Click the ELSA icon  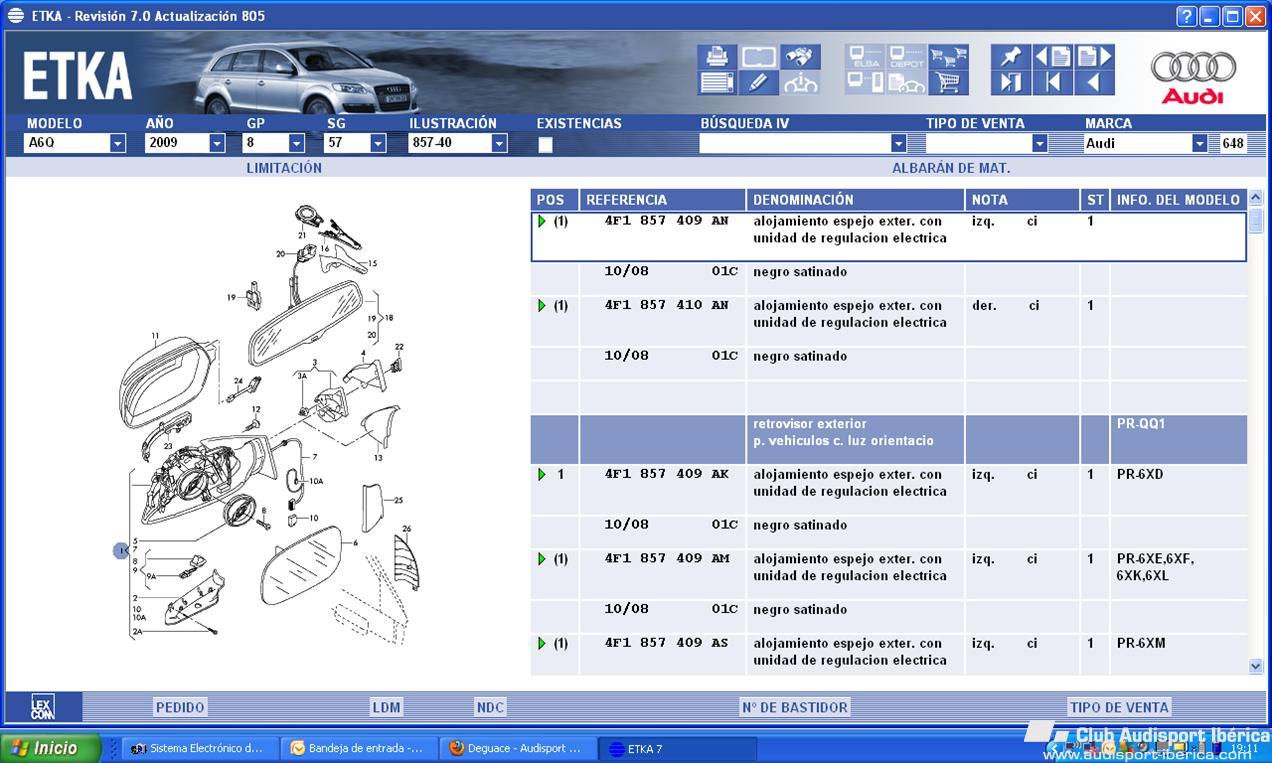pyautogui.click(x=864, y=57)
